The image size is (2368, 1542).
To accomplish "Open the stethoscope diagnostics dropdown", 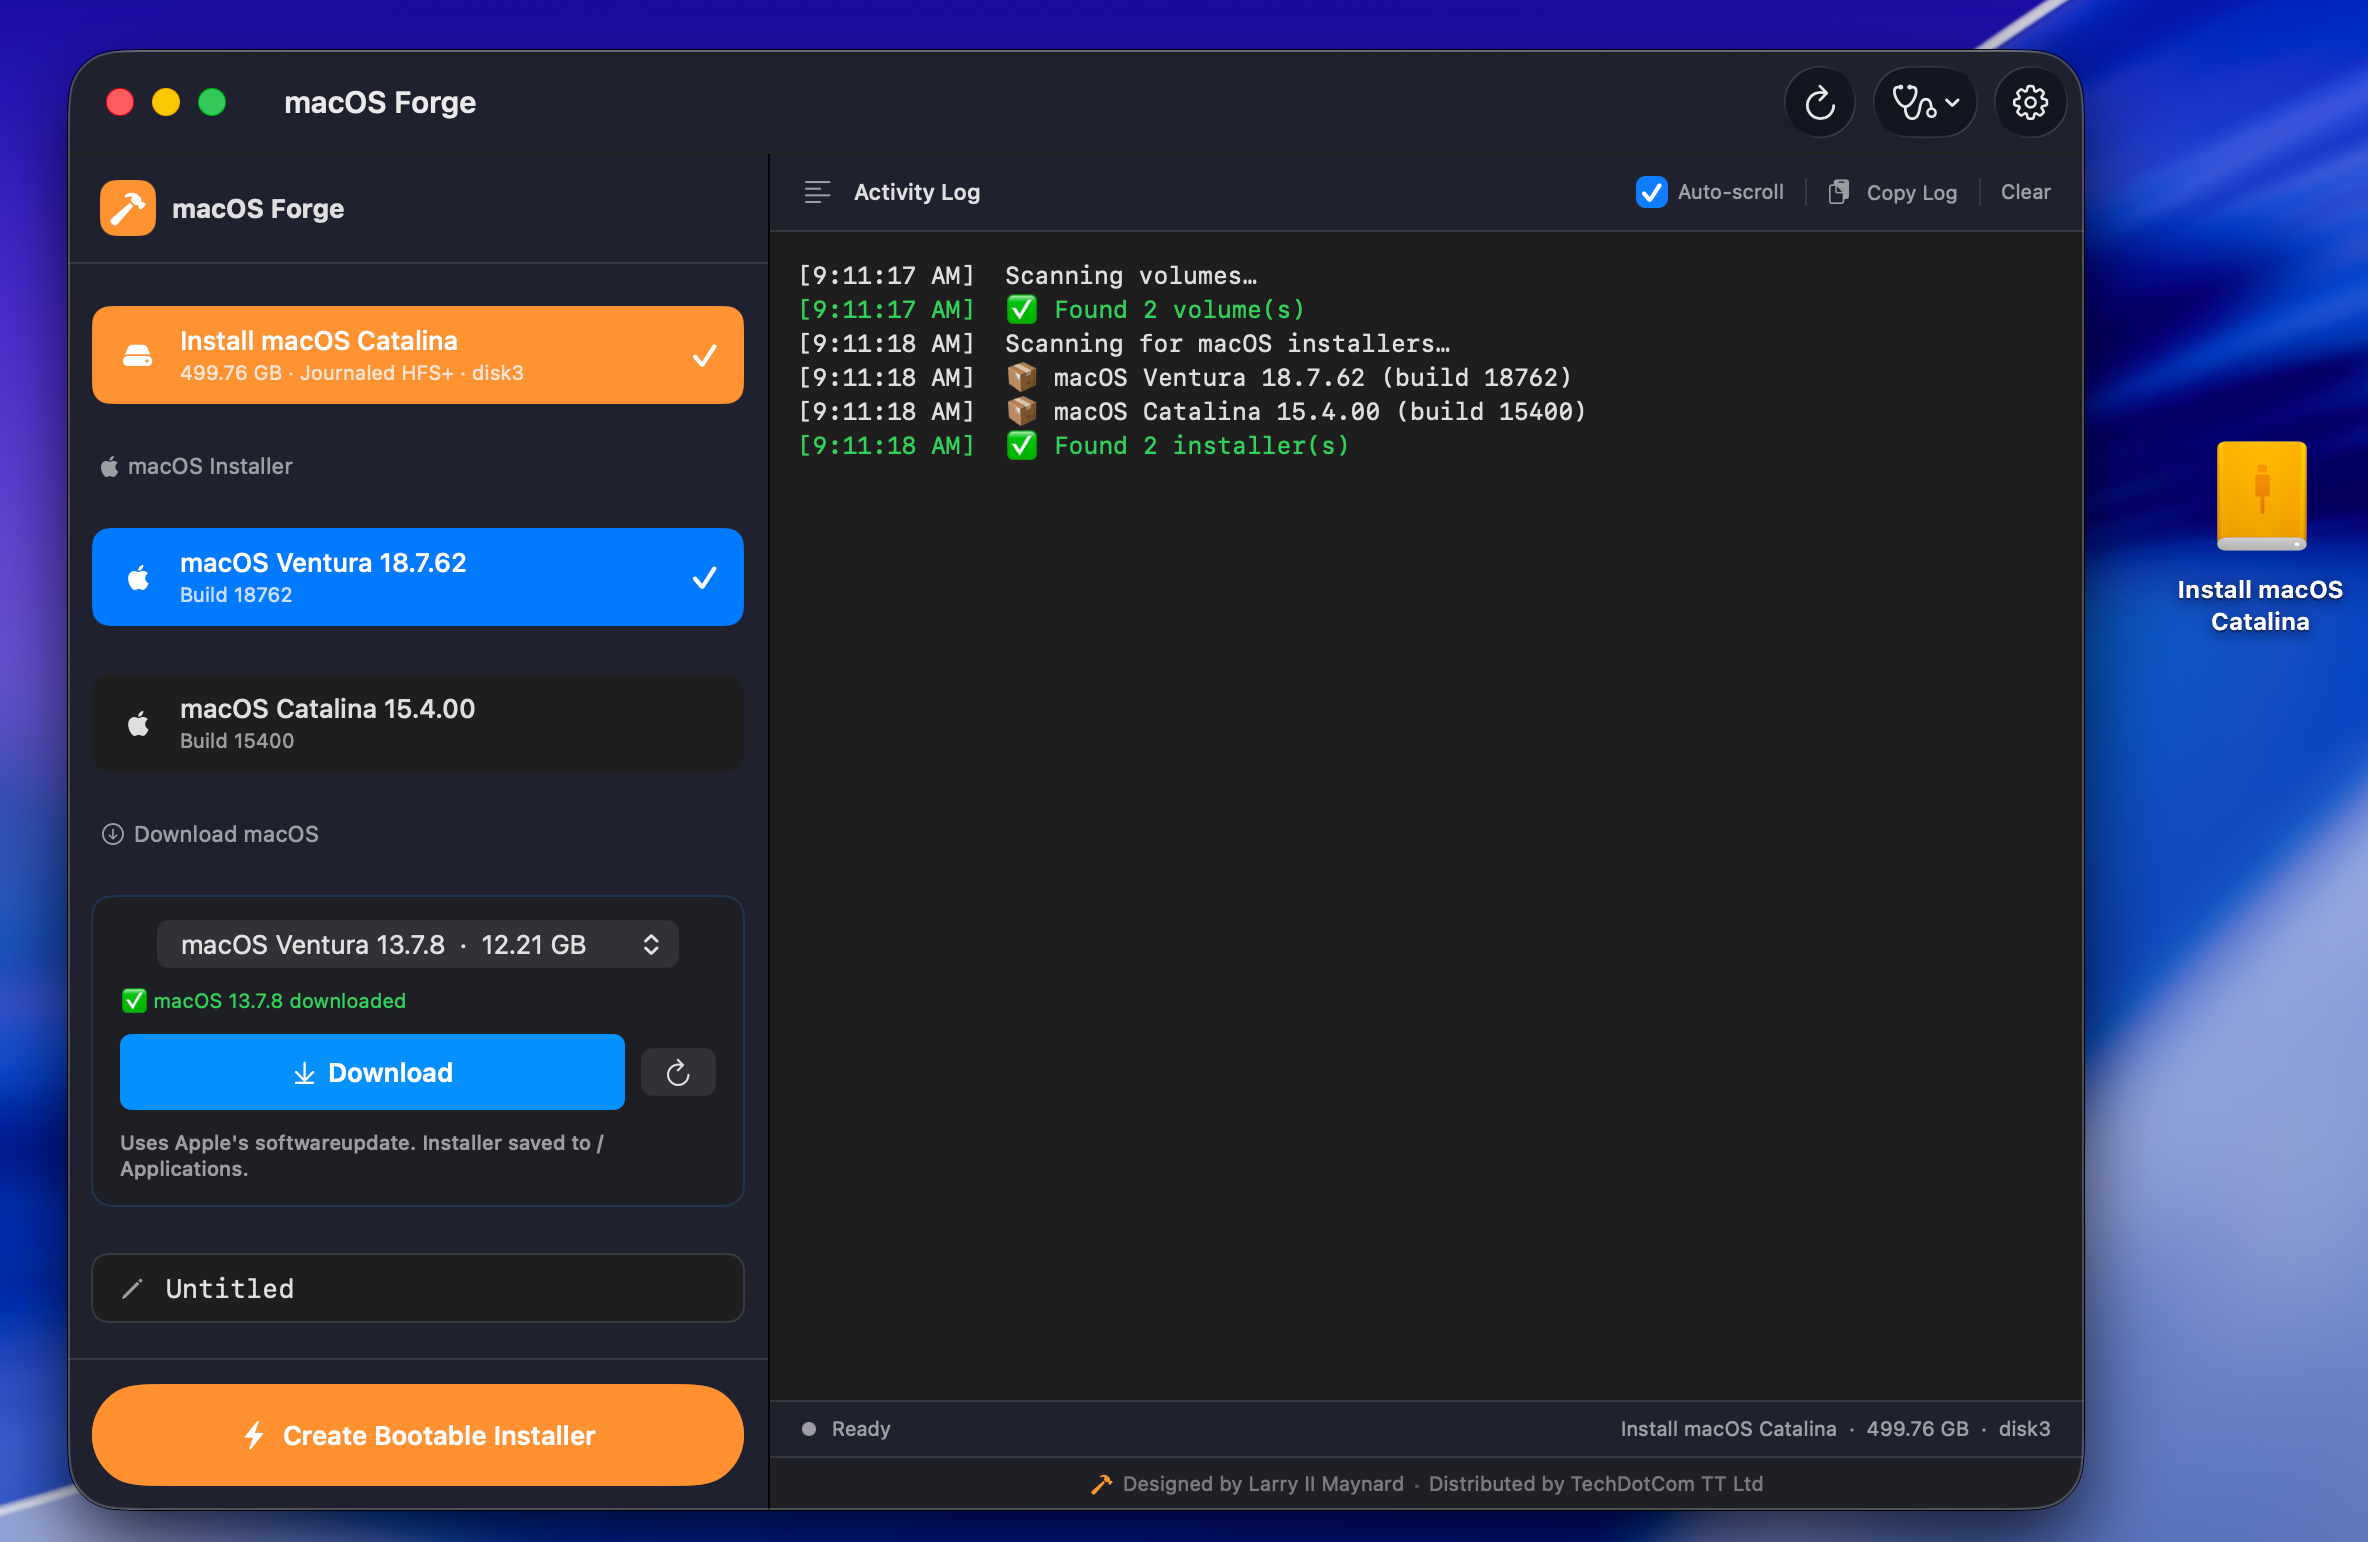I will pos(1925,102).
